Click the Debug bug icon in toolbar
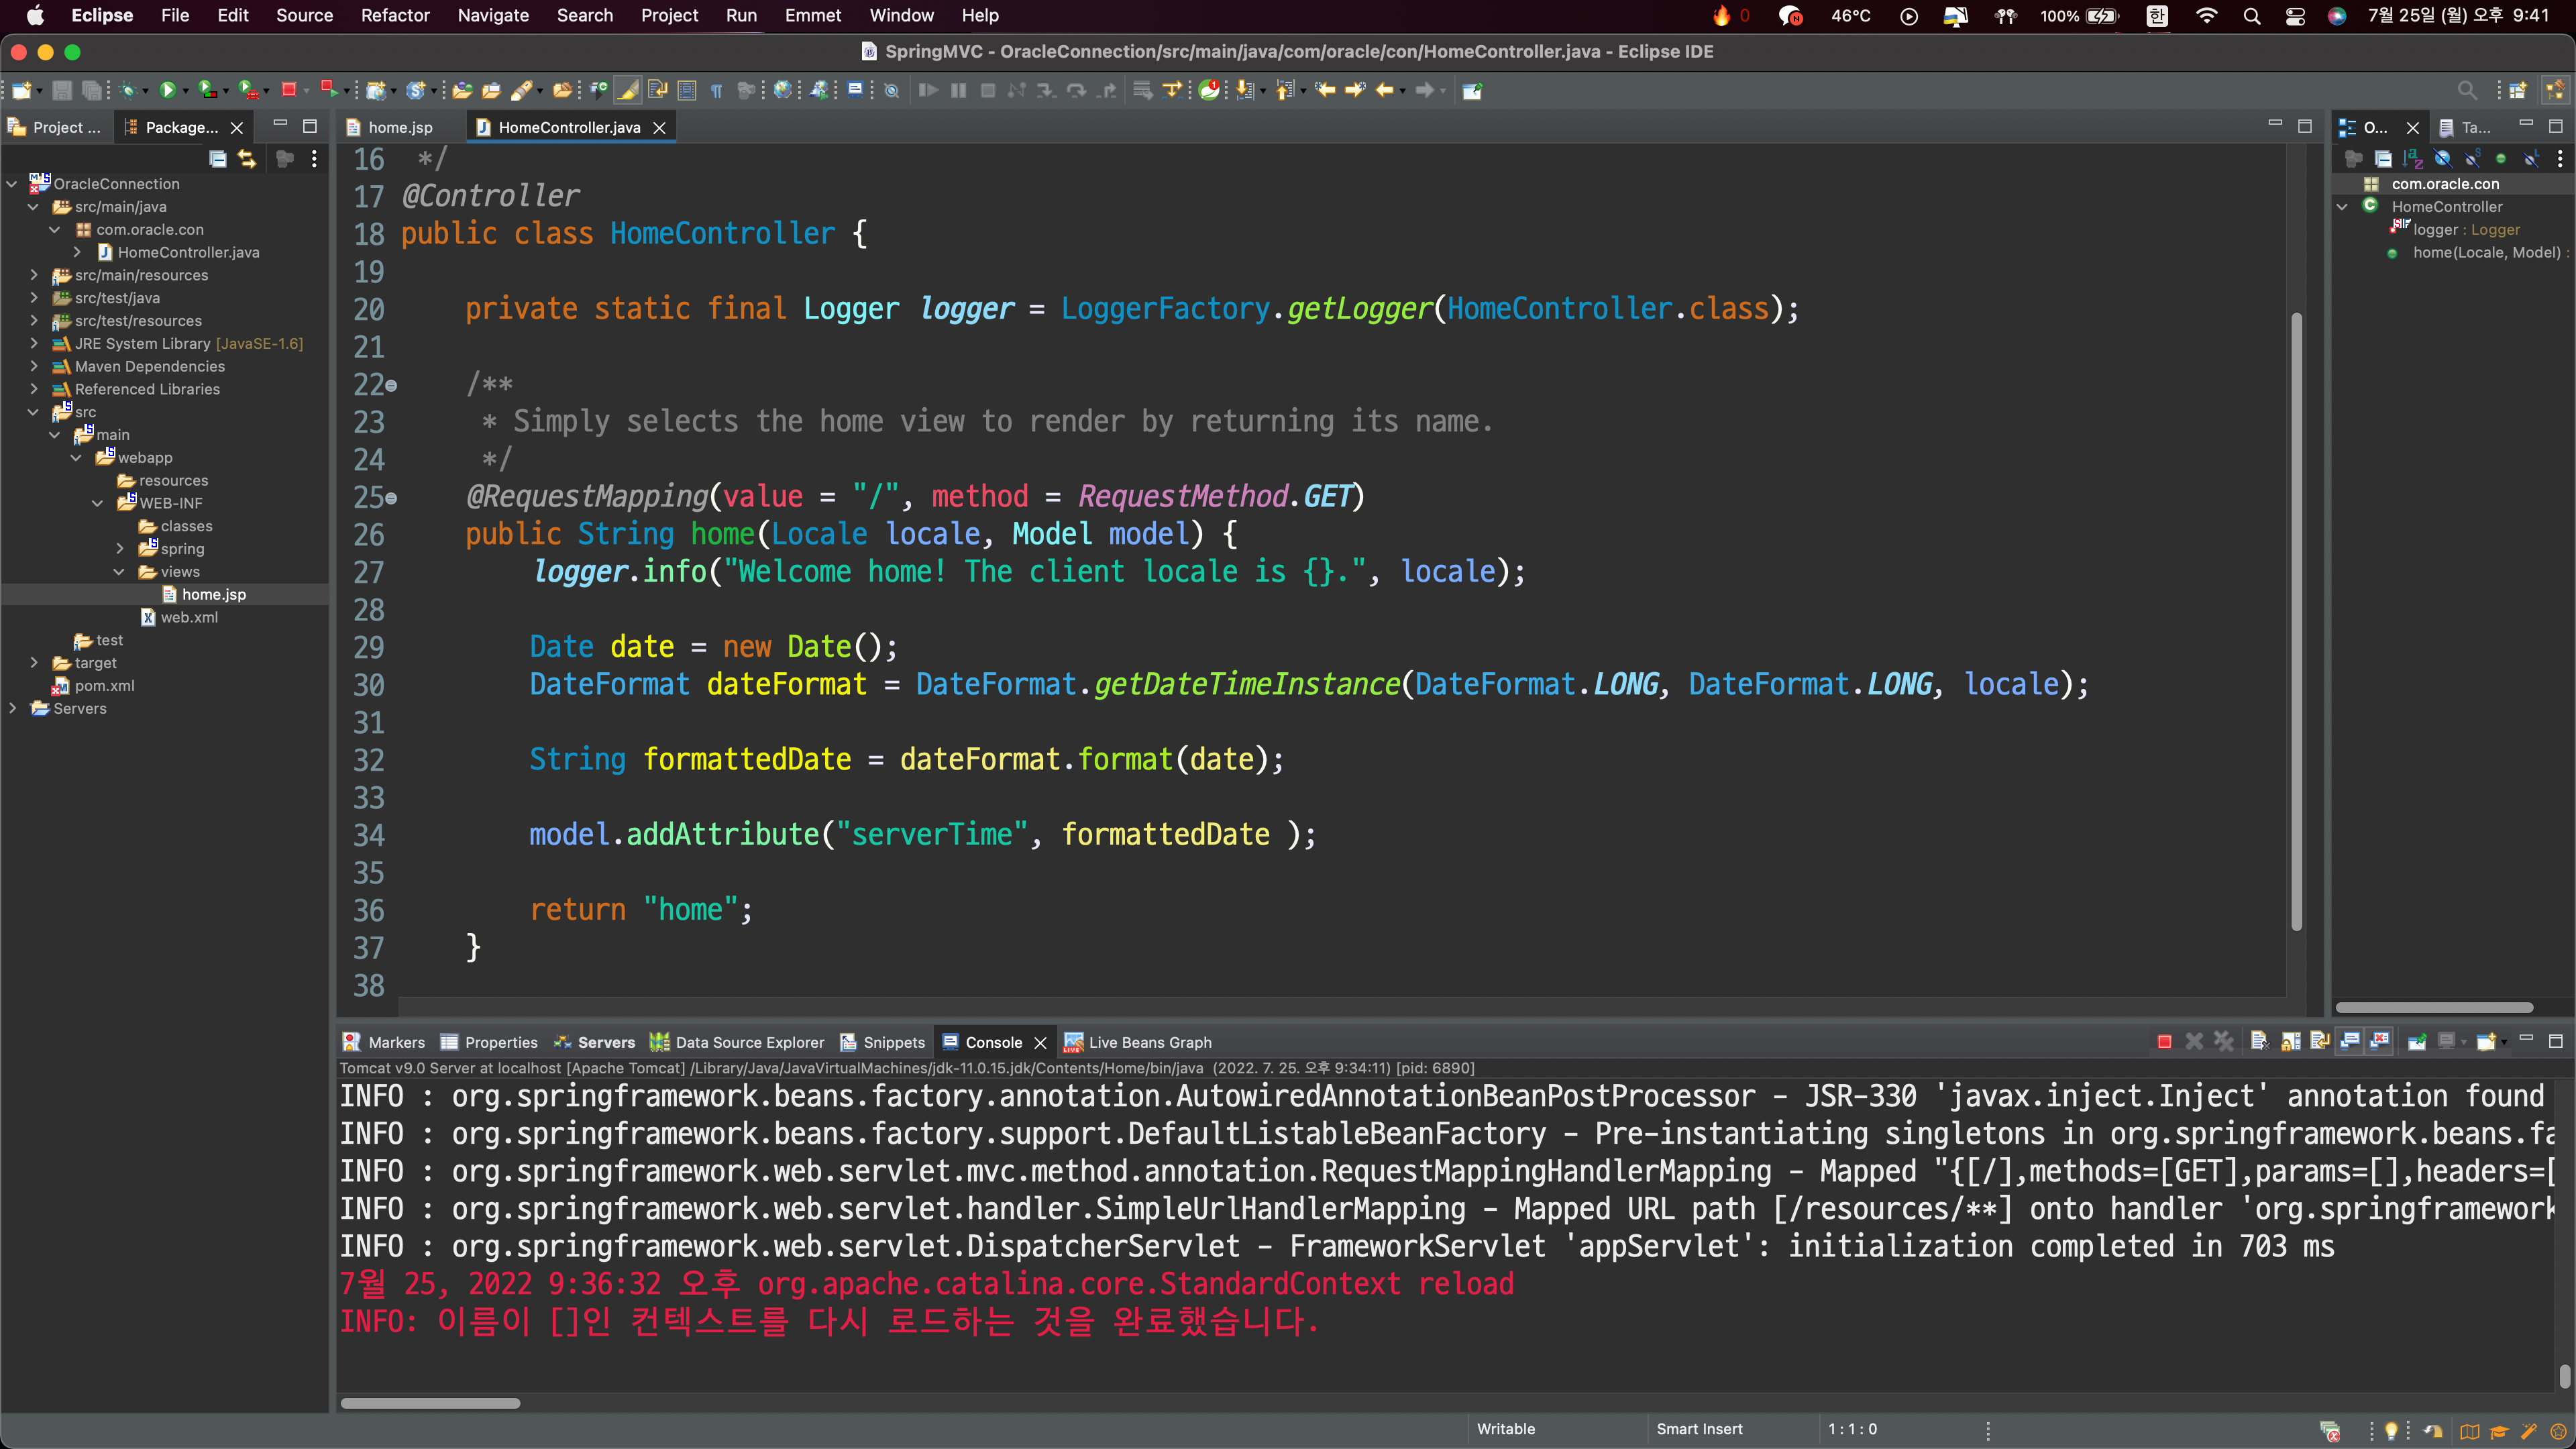The height and width of the screenshot is (1449, 2576). (x=127, y=91)
